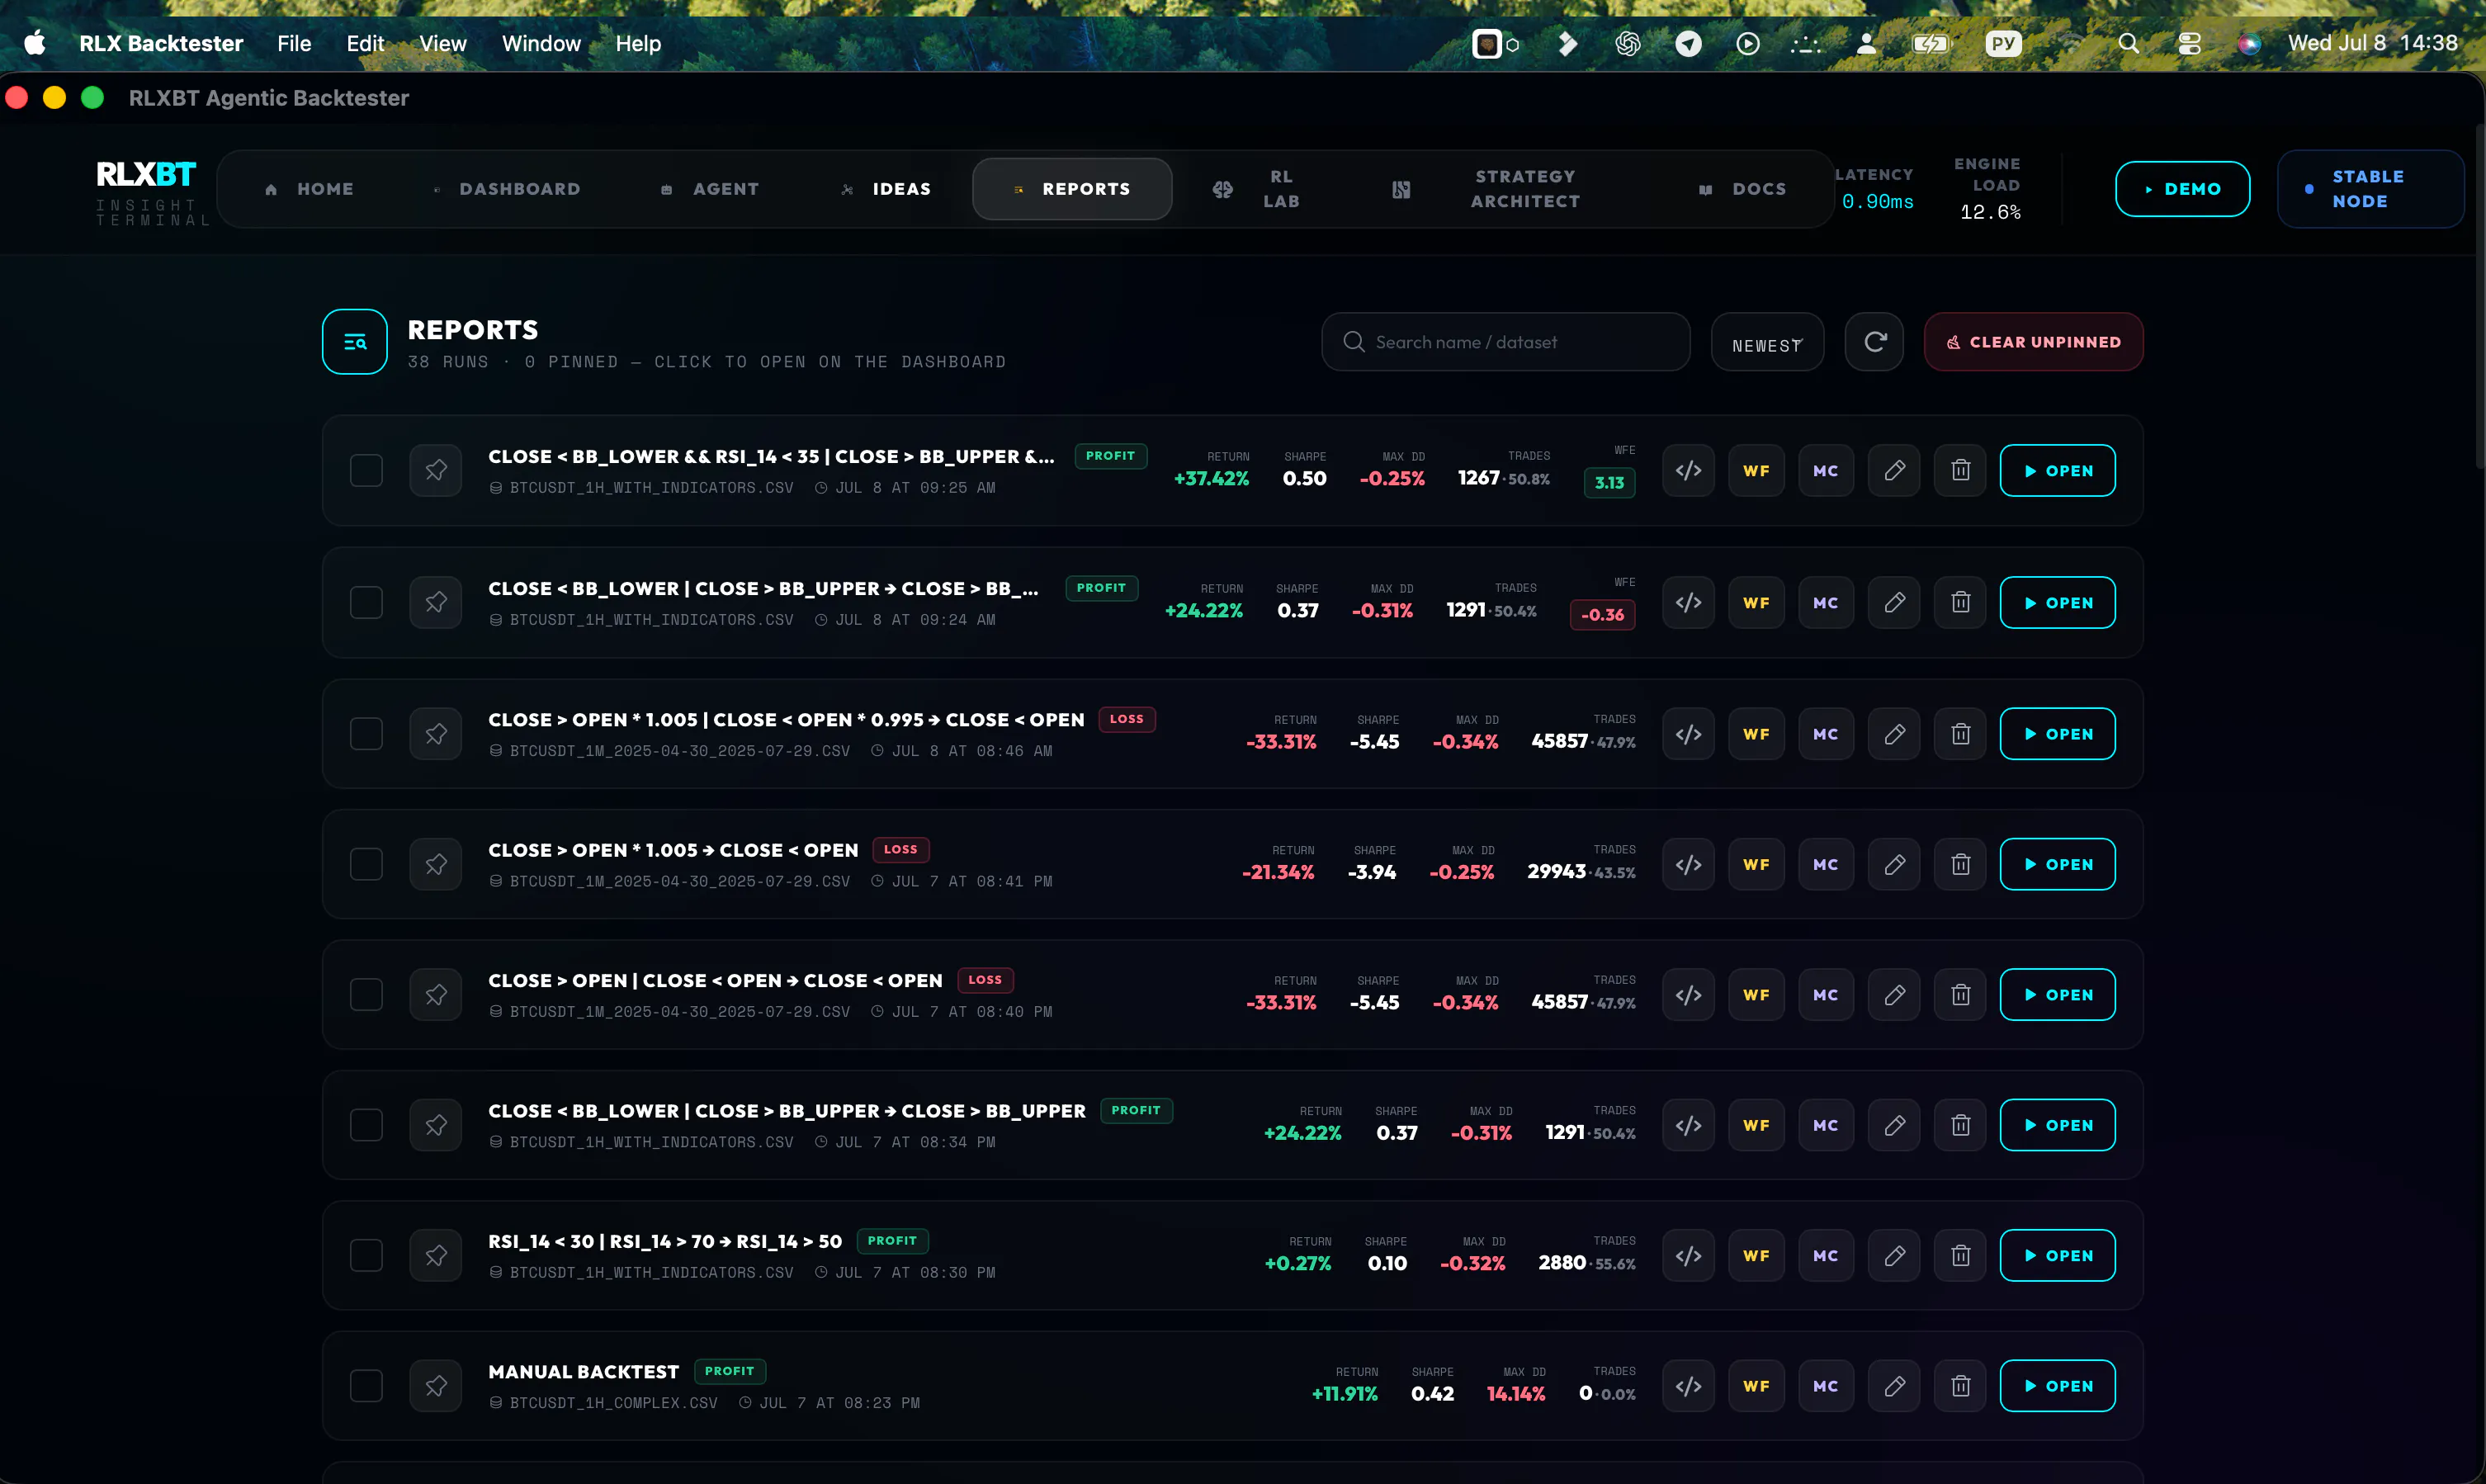2486x1484 pixels.
Task: Go to the Home tab
Action: tap(309, 189)
